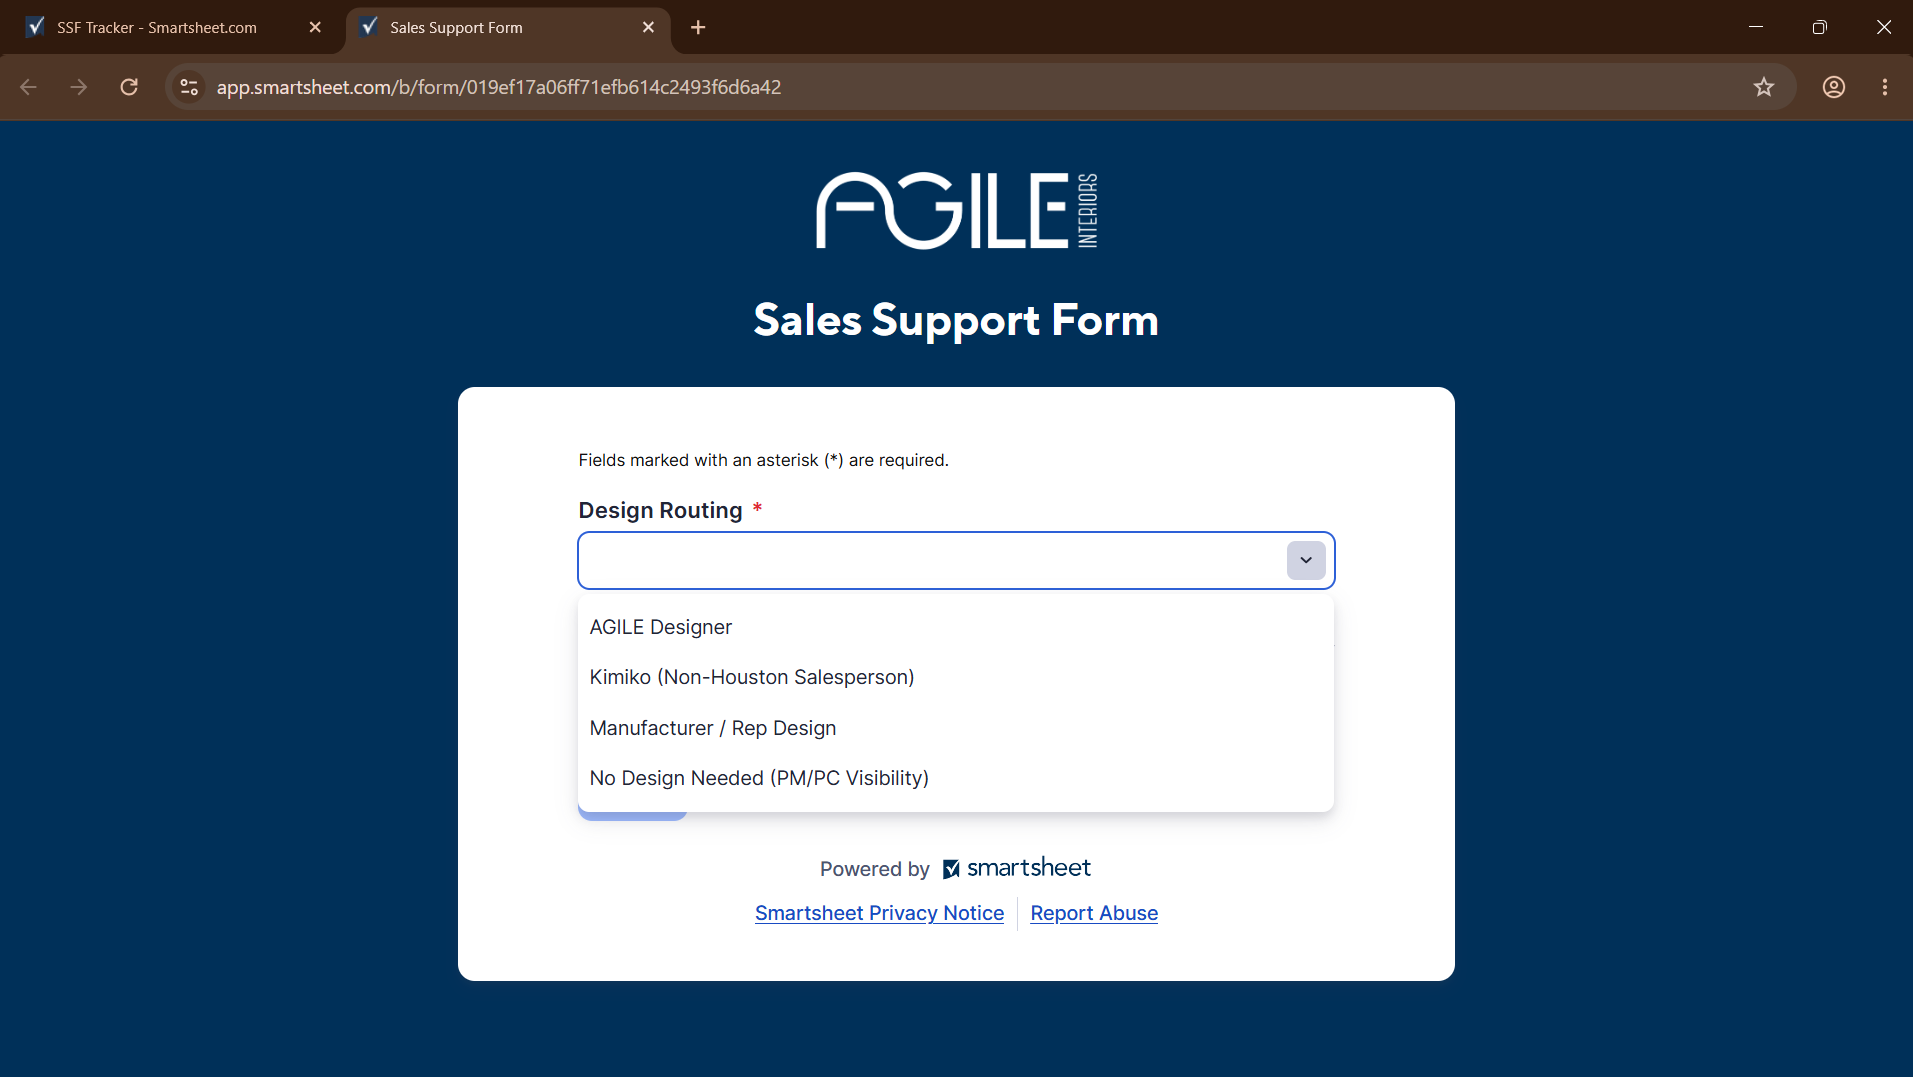Click the address bar URL
This screenshot has width=1913, height=1077.
[499, 87]
